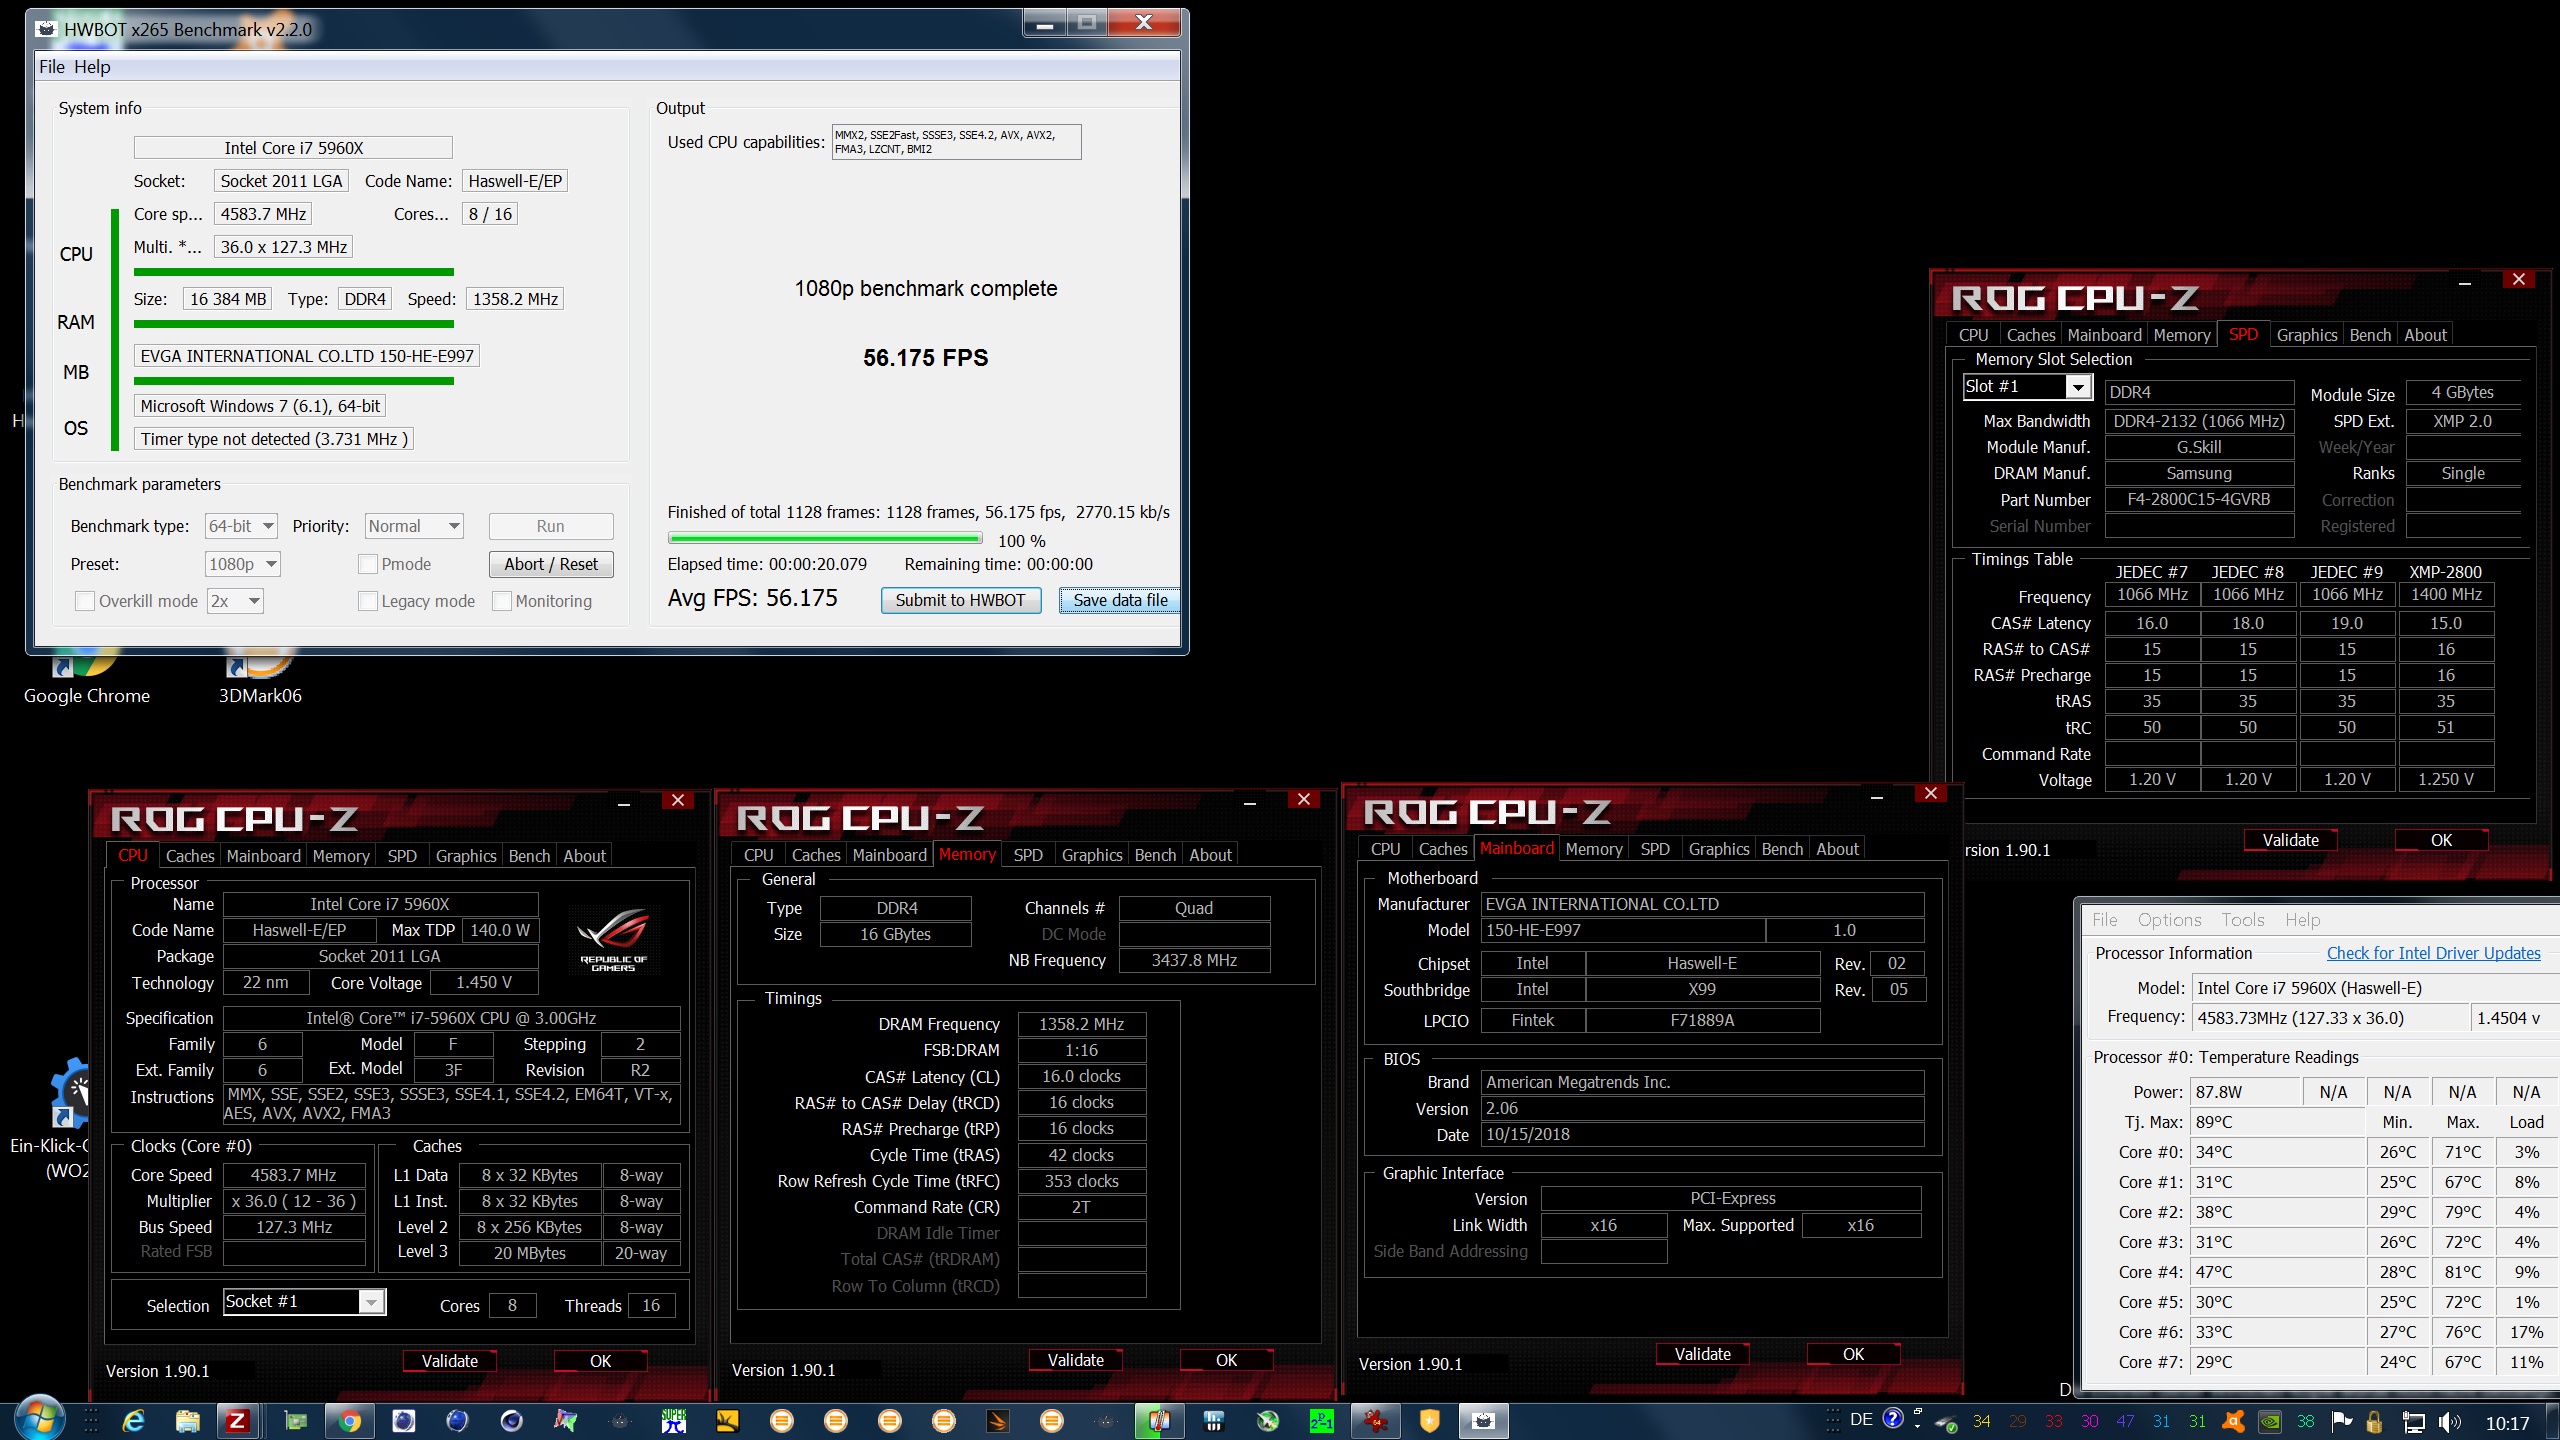Open Windows Explorer folder taskbar icon
Image resolution: width=2560 pixels, height=1440 pixels.
(x=187, y=1420)
